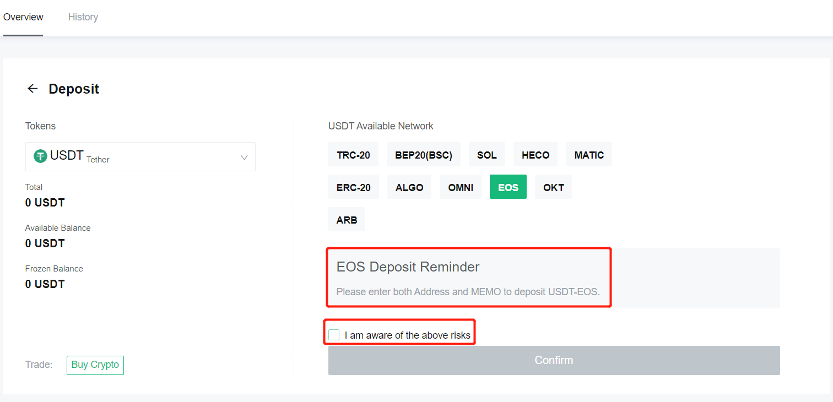
Task: Open the Overview tab
Action: point(23,17)
